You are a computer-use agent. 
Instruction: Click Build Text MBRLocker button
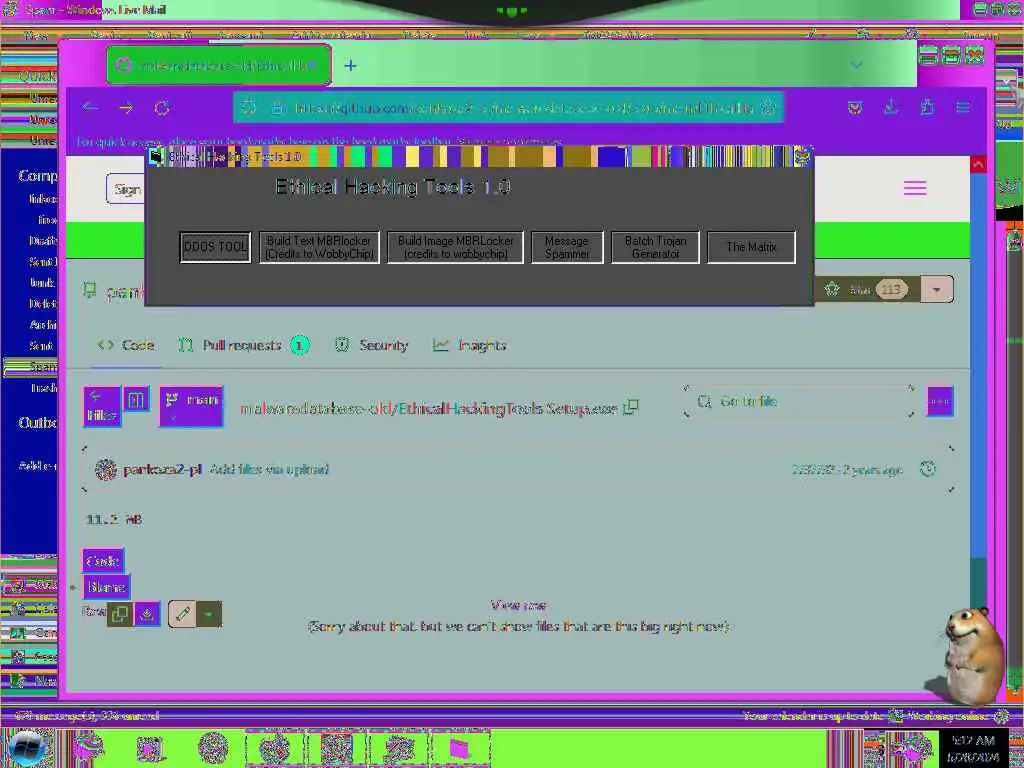pos(319,248)
